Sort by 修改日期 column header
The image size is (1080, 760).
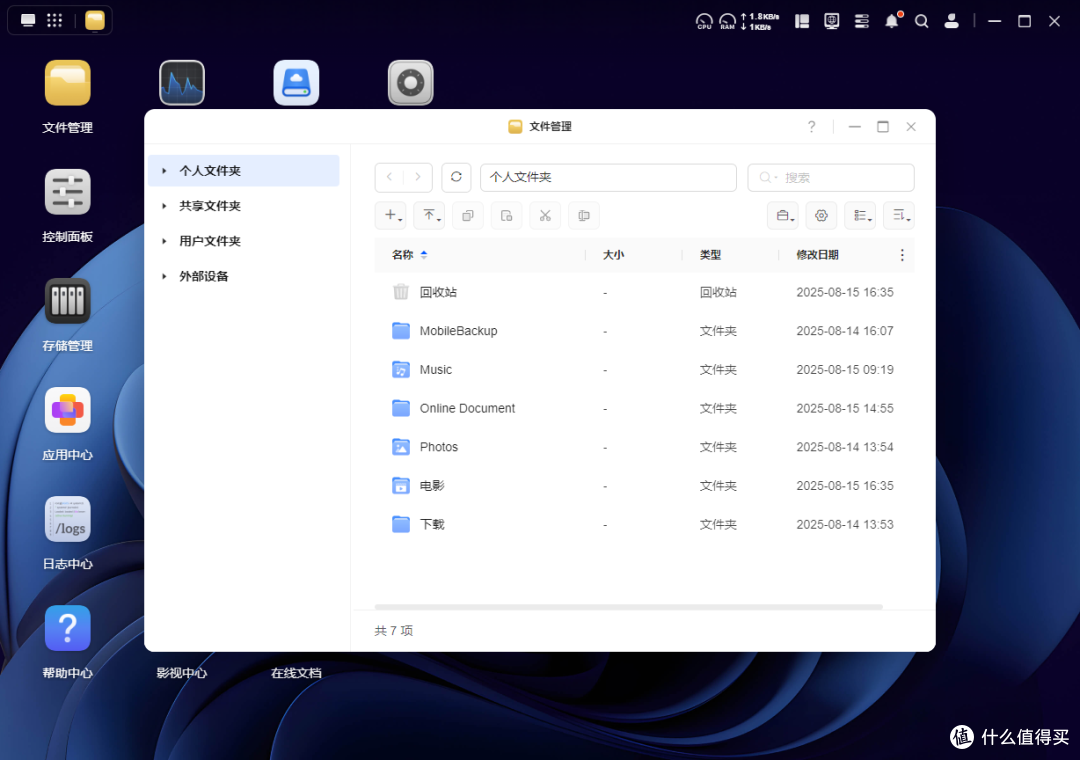[x=817, y=255]
